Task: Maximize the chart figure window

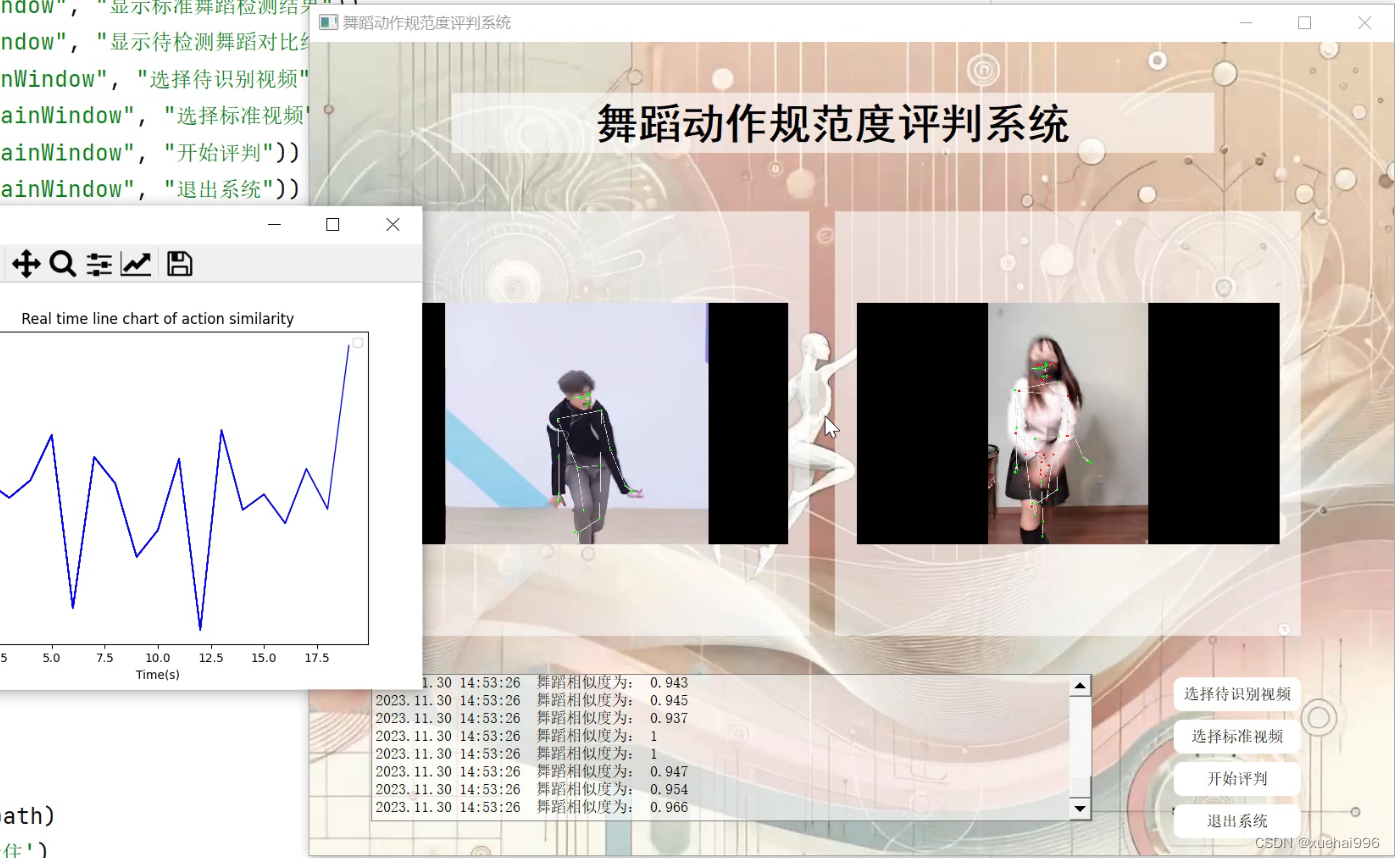Action: 333,225
